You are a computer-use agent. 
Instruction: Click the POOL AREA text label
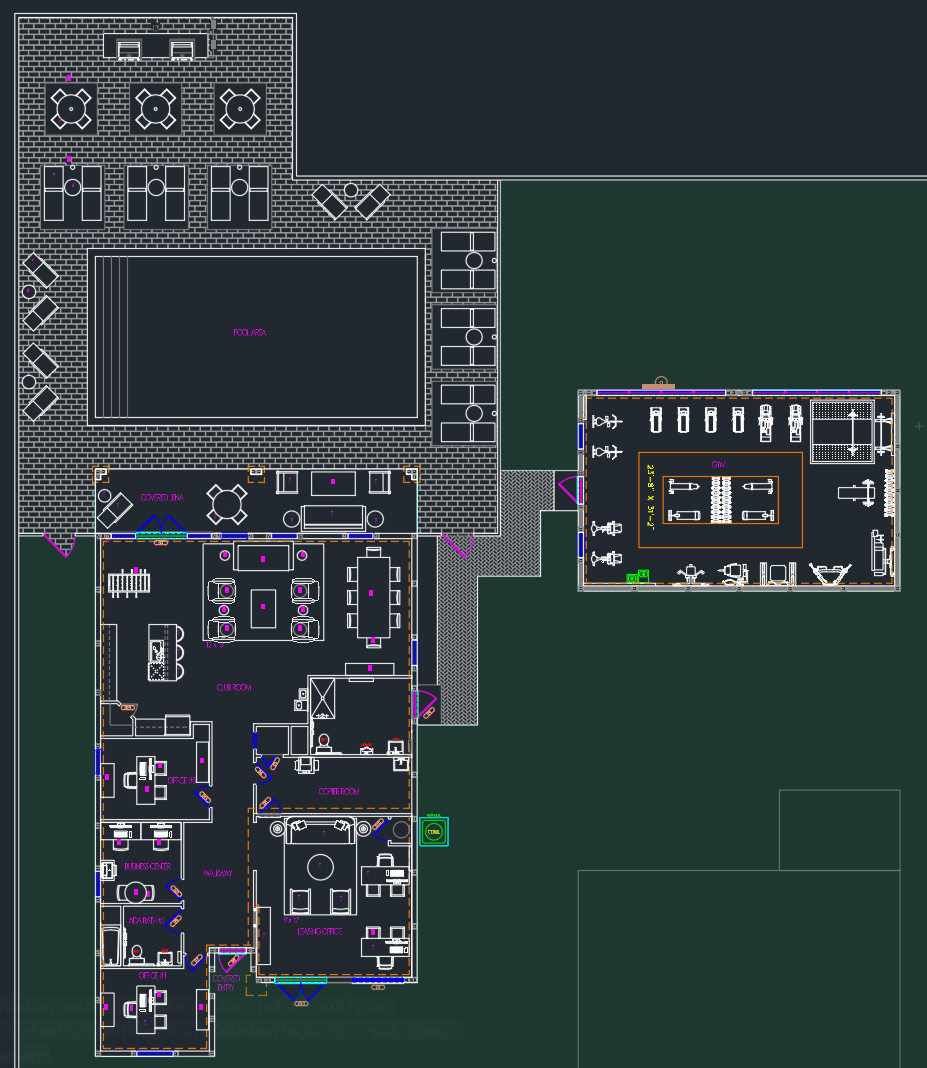tap(250, 332)
